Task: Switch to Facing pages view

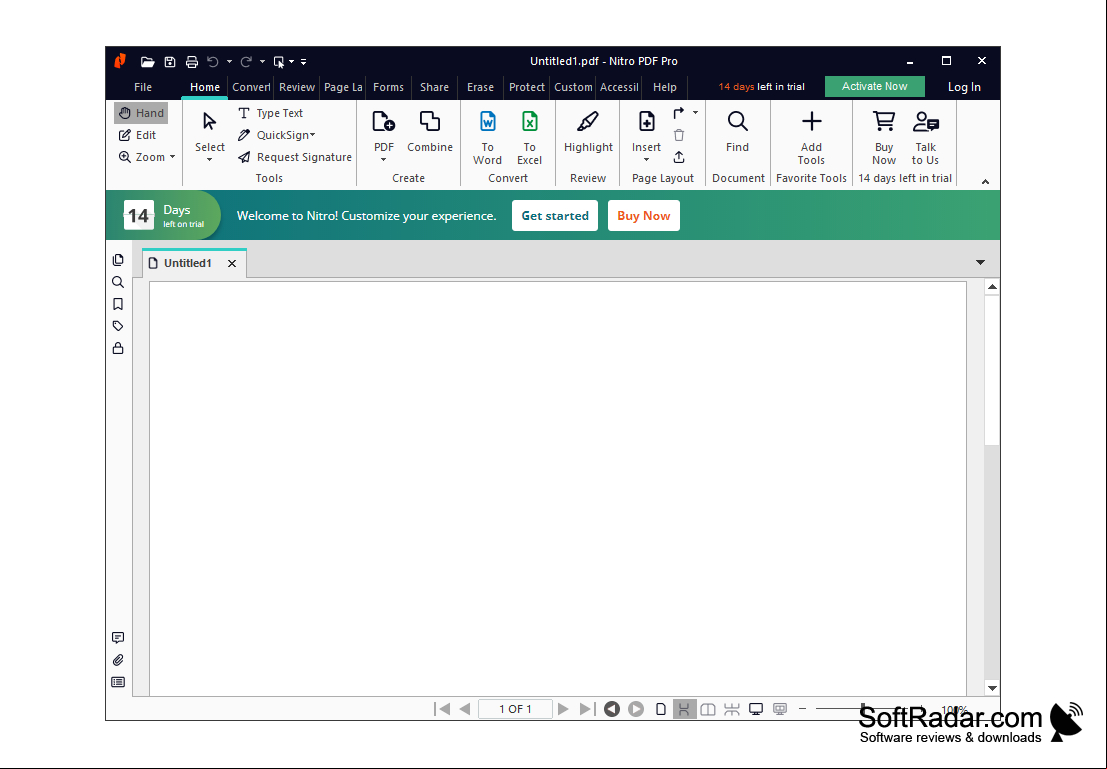Action: [x=707, y=709]
